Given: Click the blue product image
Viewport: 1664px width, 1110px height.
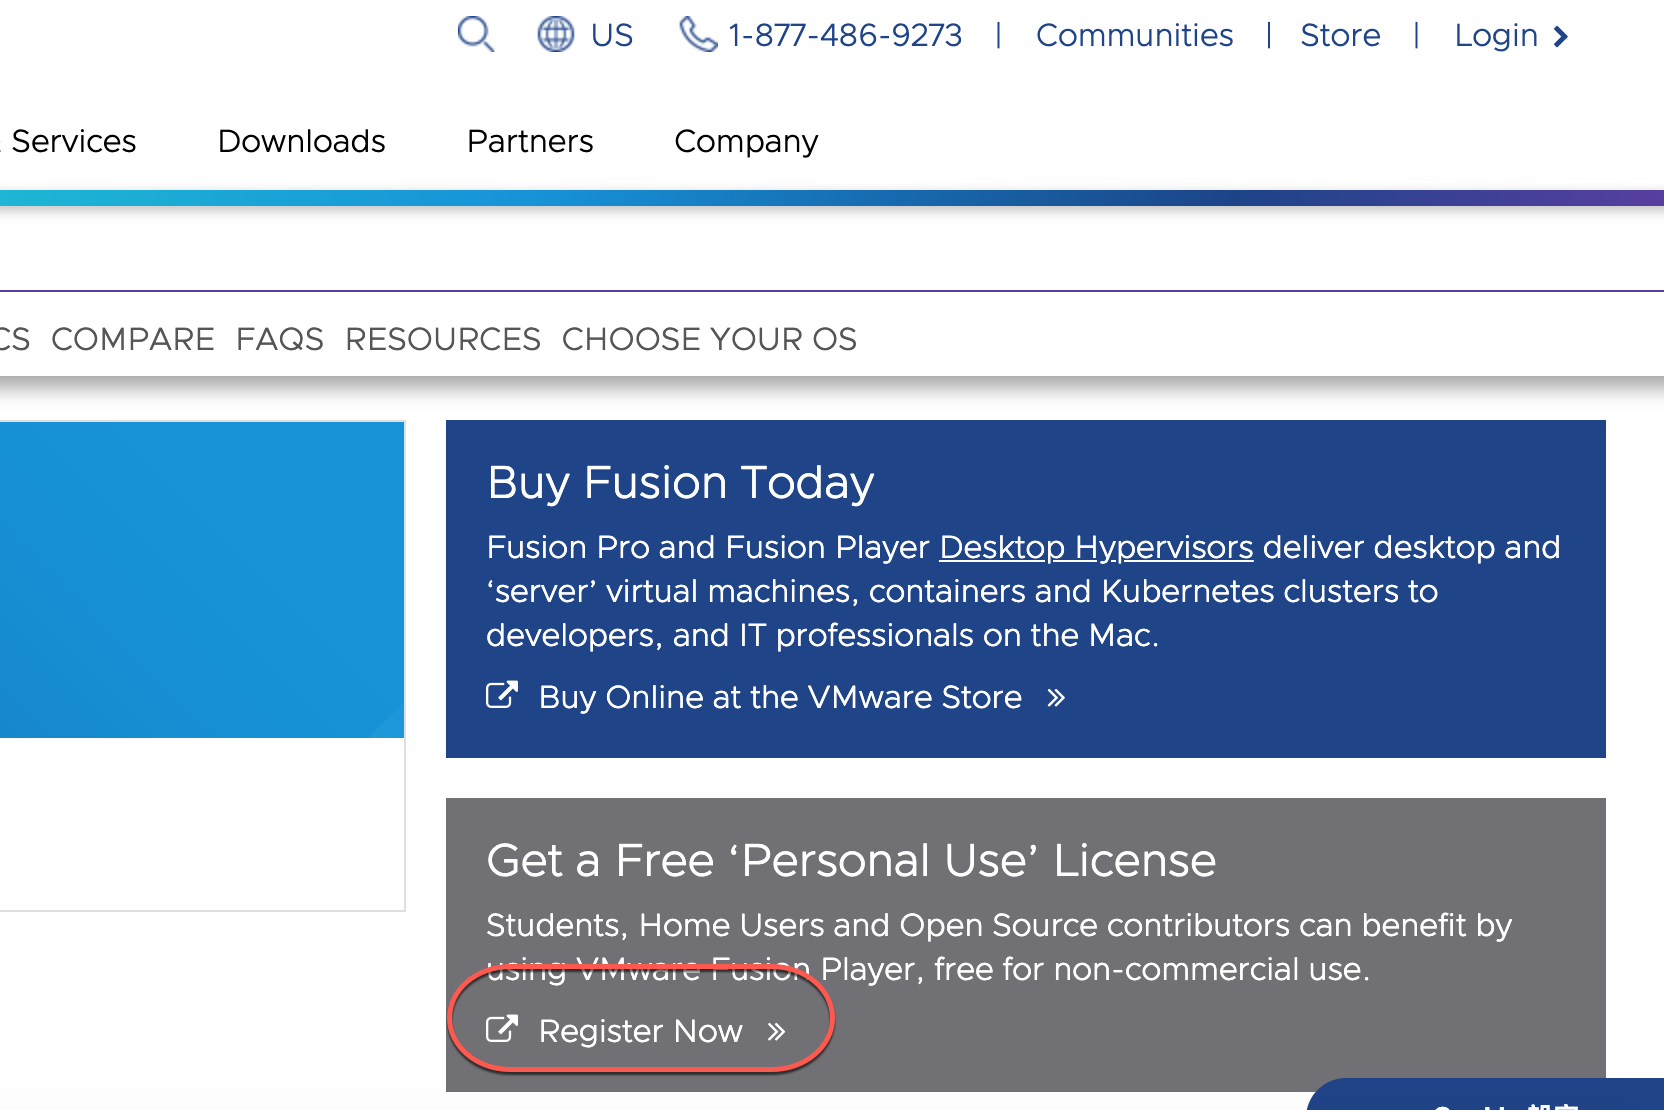Looking at the screenshot, I should pyautogui.click(x=200, y=580).
